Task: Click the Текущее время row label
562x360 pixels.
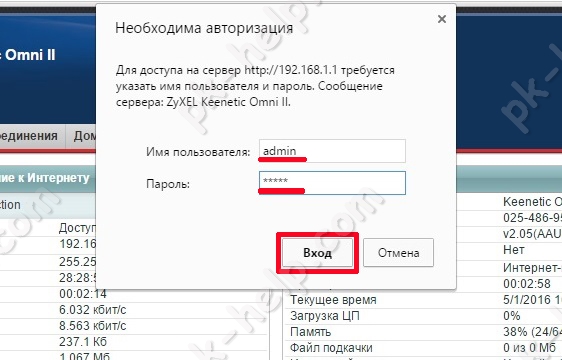Action: click(x=333, y=299)
